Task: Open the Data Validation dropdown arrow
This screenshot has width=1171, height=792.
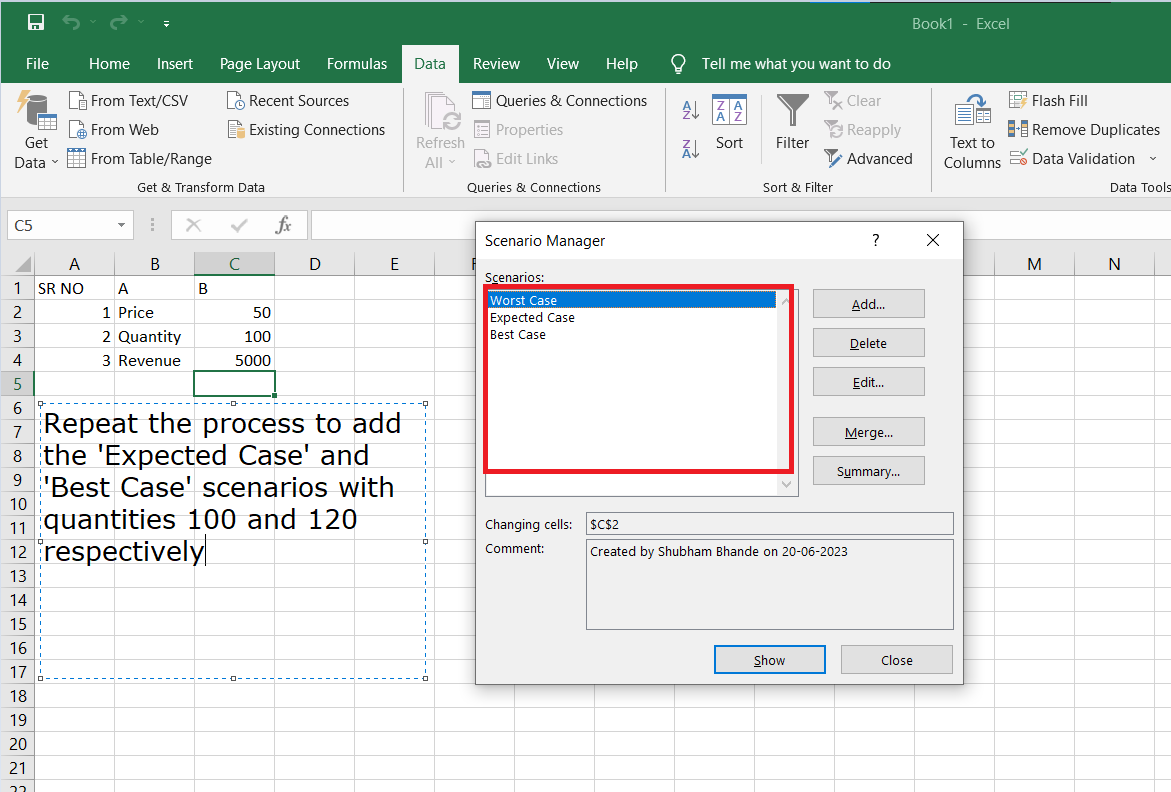Action: coord(1153,158)
